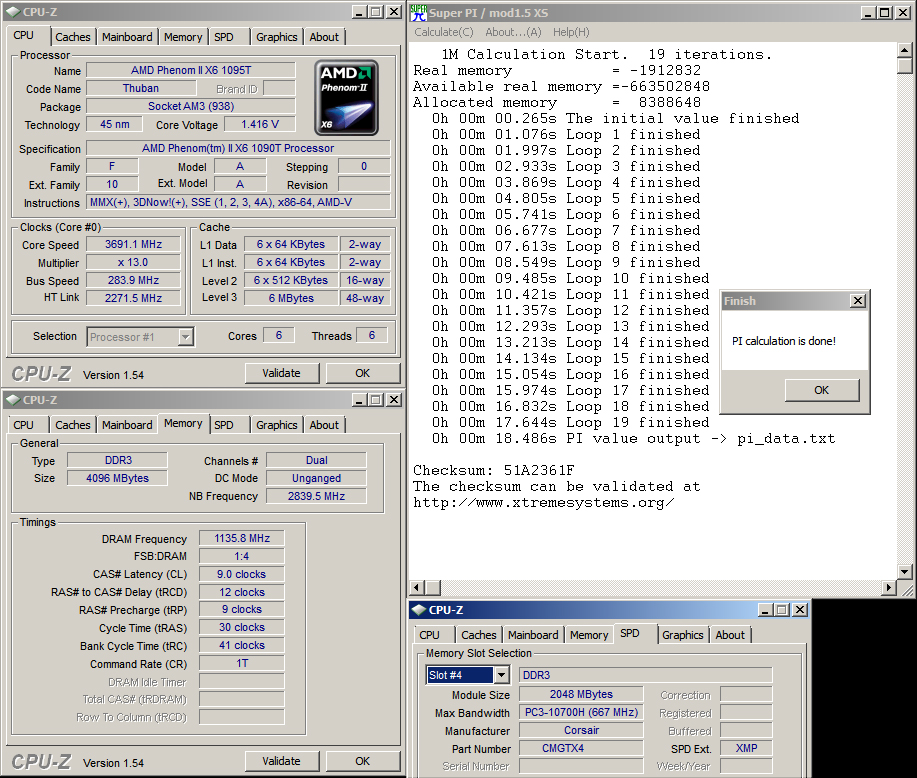Viewport: 917px width, 778px height.
Task: Open the Processor #1 selection dropdown
Action: pyautogui.click(x=185, y=337)
